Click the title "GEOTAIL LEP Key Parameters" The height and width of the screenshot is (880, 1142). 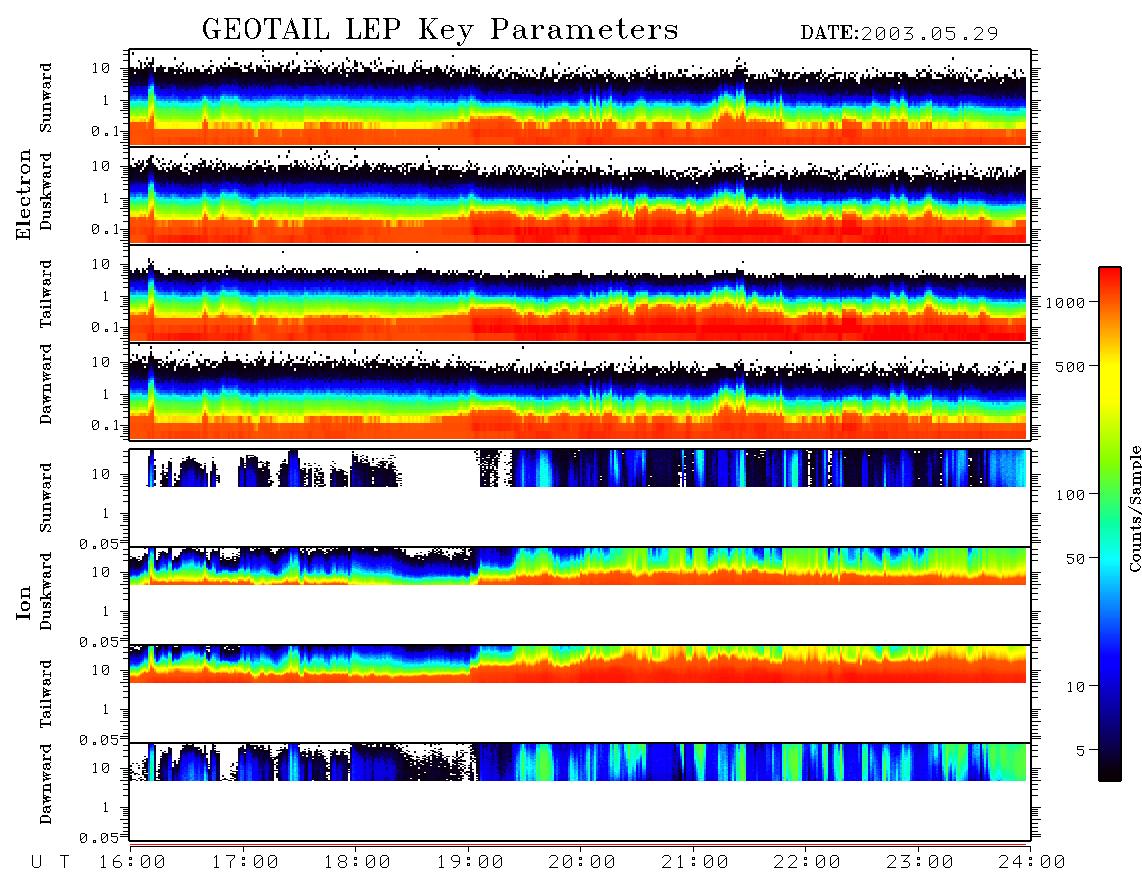coord(440,30)
